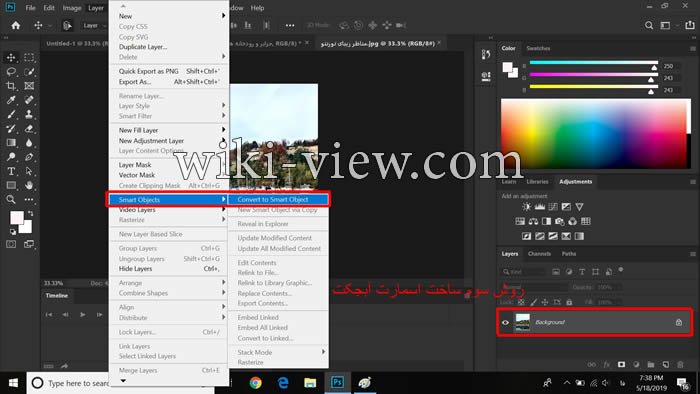Click the magenta color slider
The image size is (700, 394).
594,75
